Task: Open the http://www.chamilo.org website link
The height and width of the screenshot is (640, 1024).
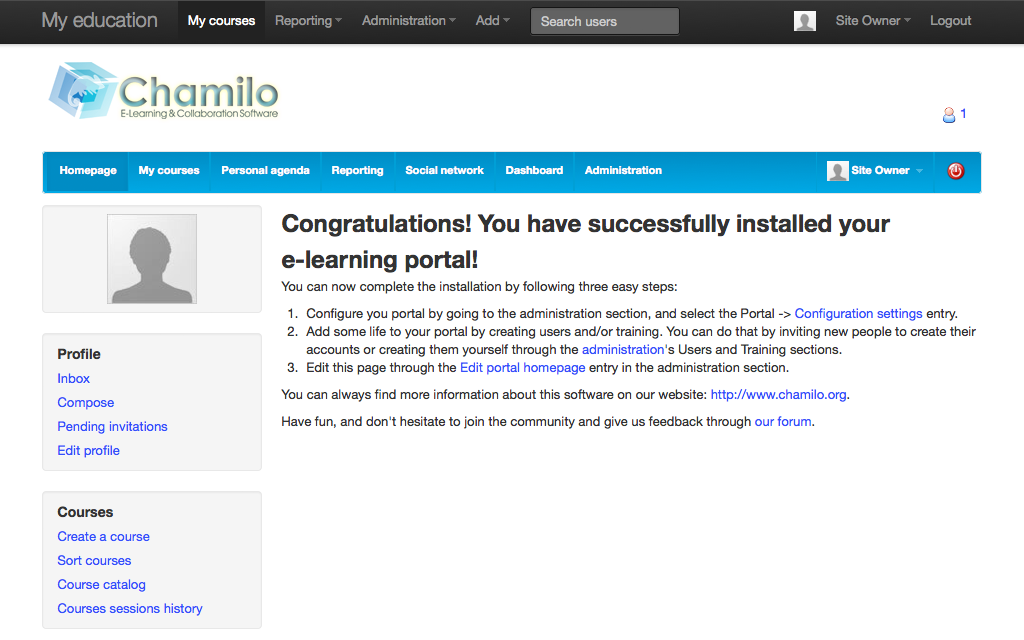Action: (778, 394)
